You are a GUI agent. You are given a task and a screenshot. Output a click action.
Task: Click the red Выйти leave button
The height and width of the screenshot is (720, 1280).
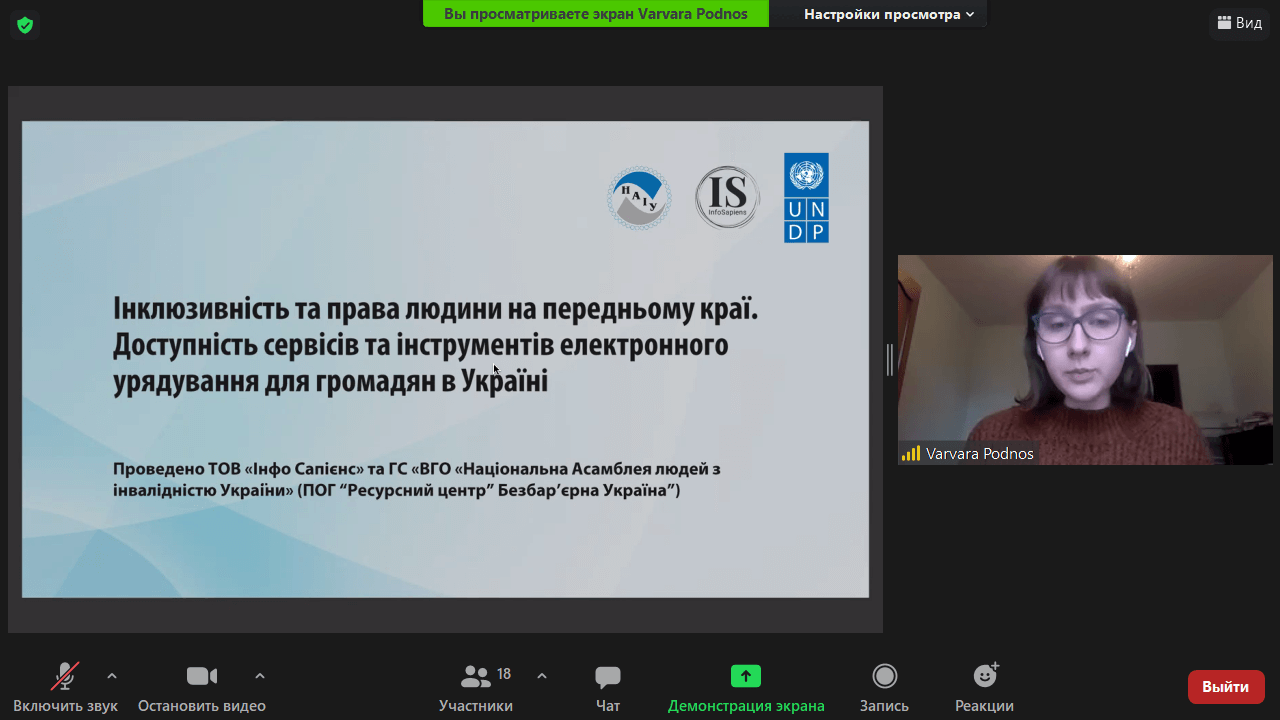pos(1225,687)
